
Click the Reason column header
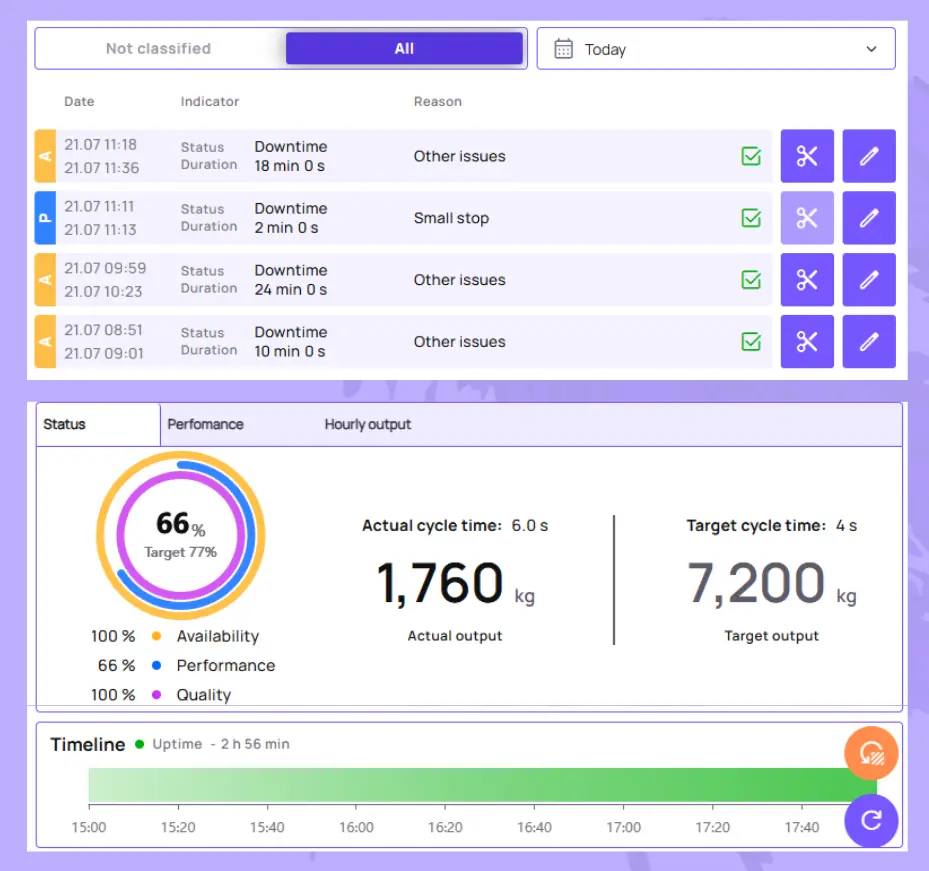pos(437,101)
